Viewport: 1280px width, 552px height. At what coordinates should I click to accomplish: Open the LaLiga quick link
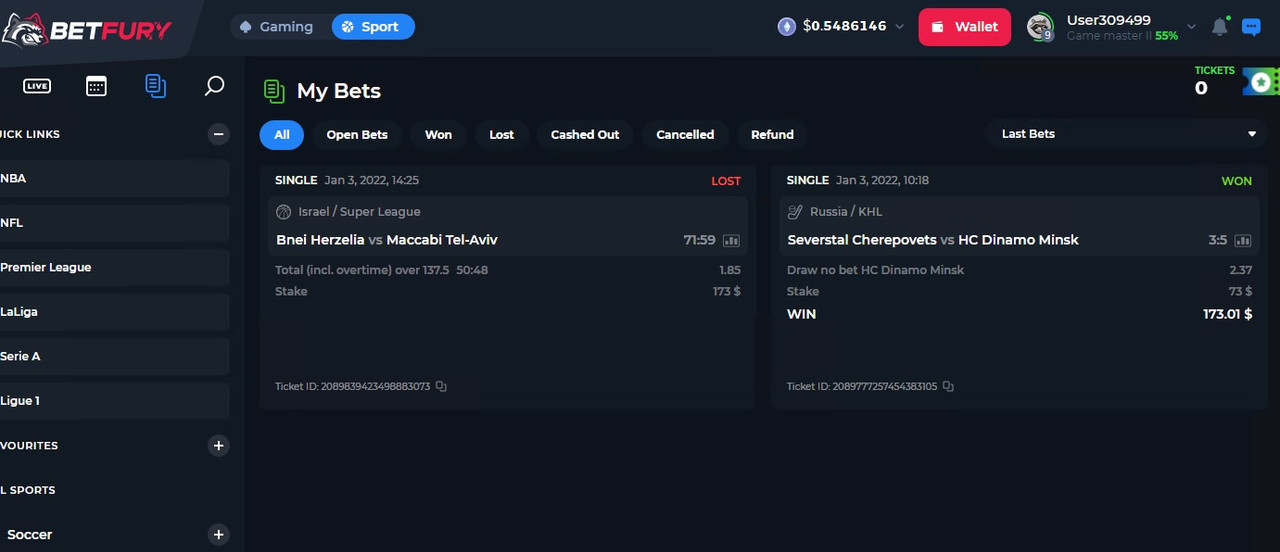pos(114,312)
